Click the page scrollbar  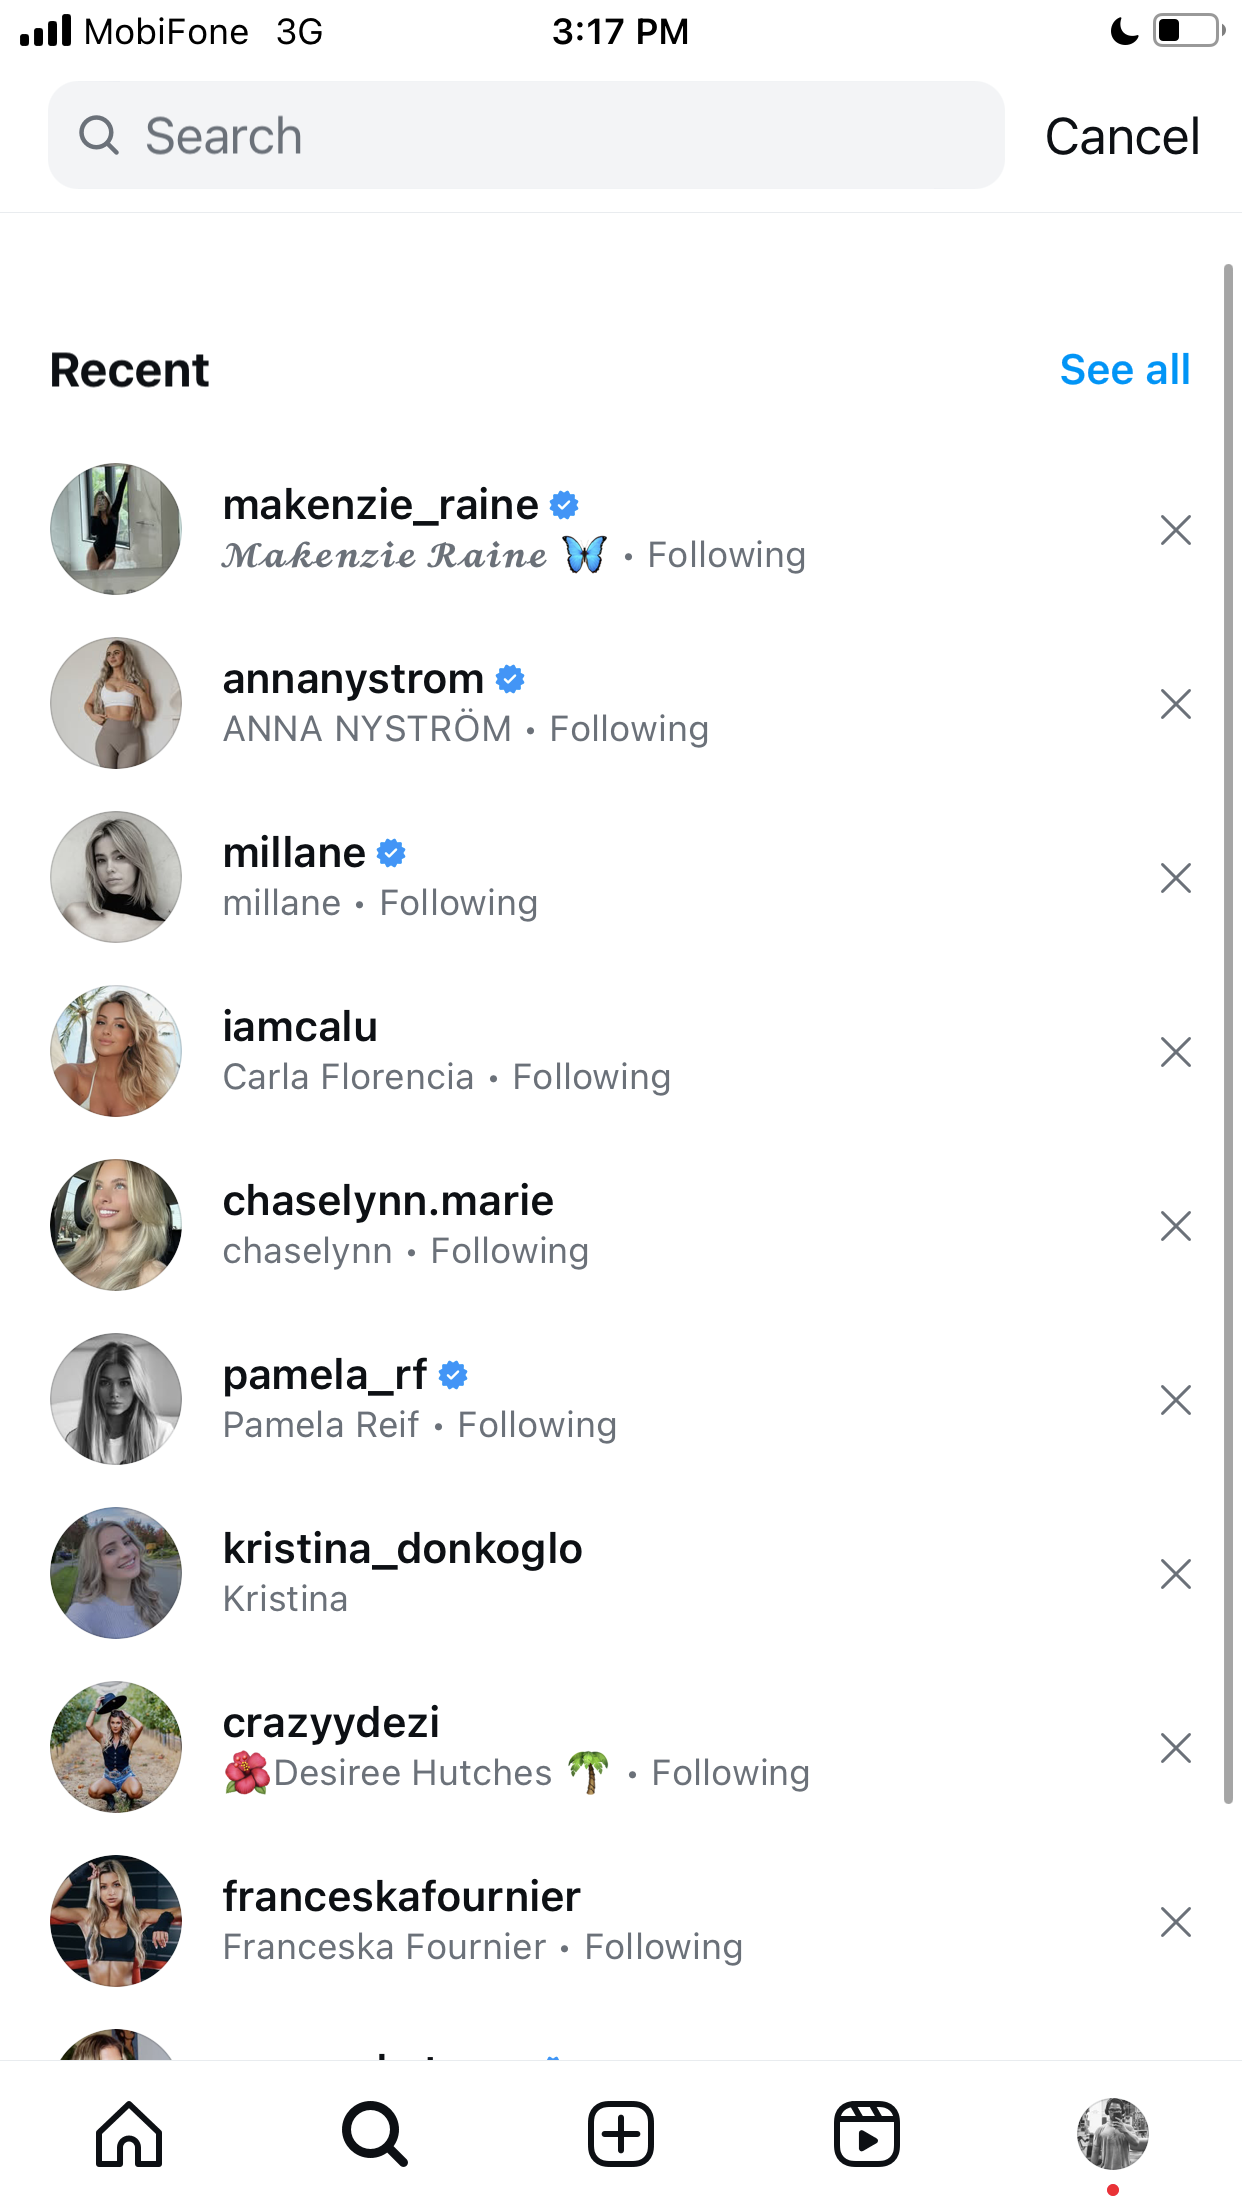pyautogui.click(x=1229, y=1034)
